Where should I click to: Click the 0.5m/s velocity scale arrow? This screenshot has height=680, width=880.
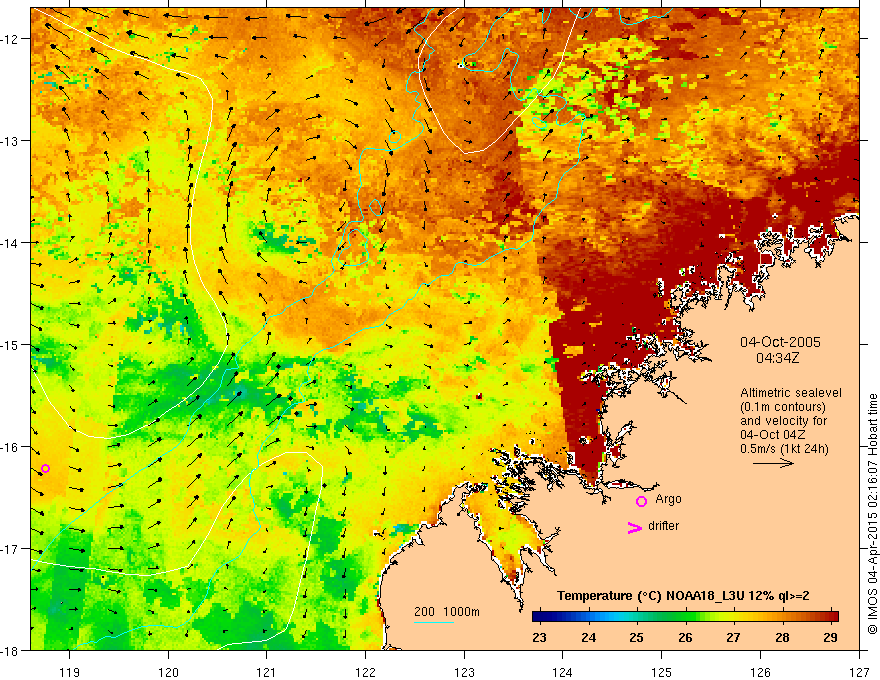tap(773, 463)
